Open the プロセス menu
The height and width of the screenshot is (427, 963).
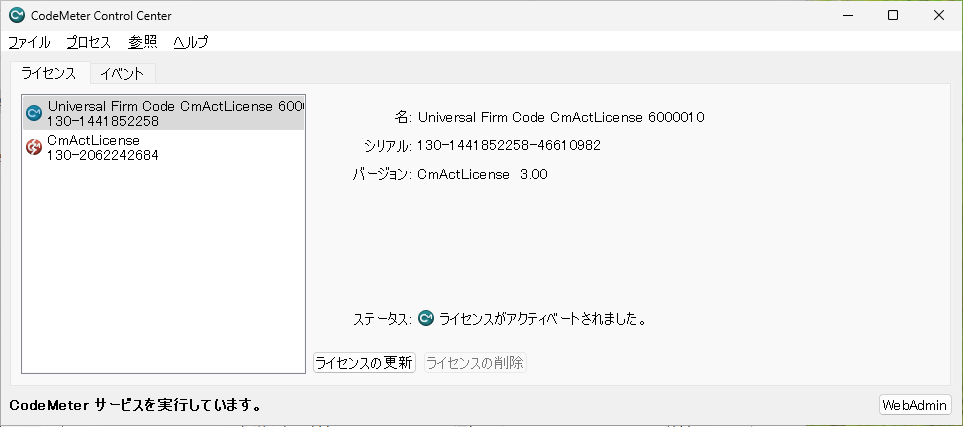point(89,42)
